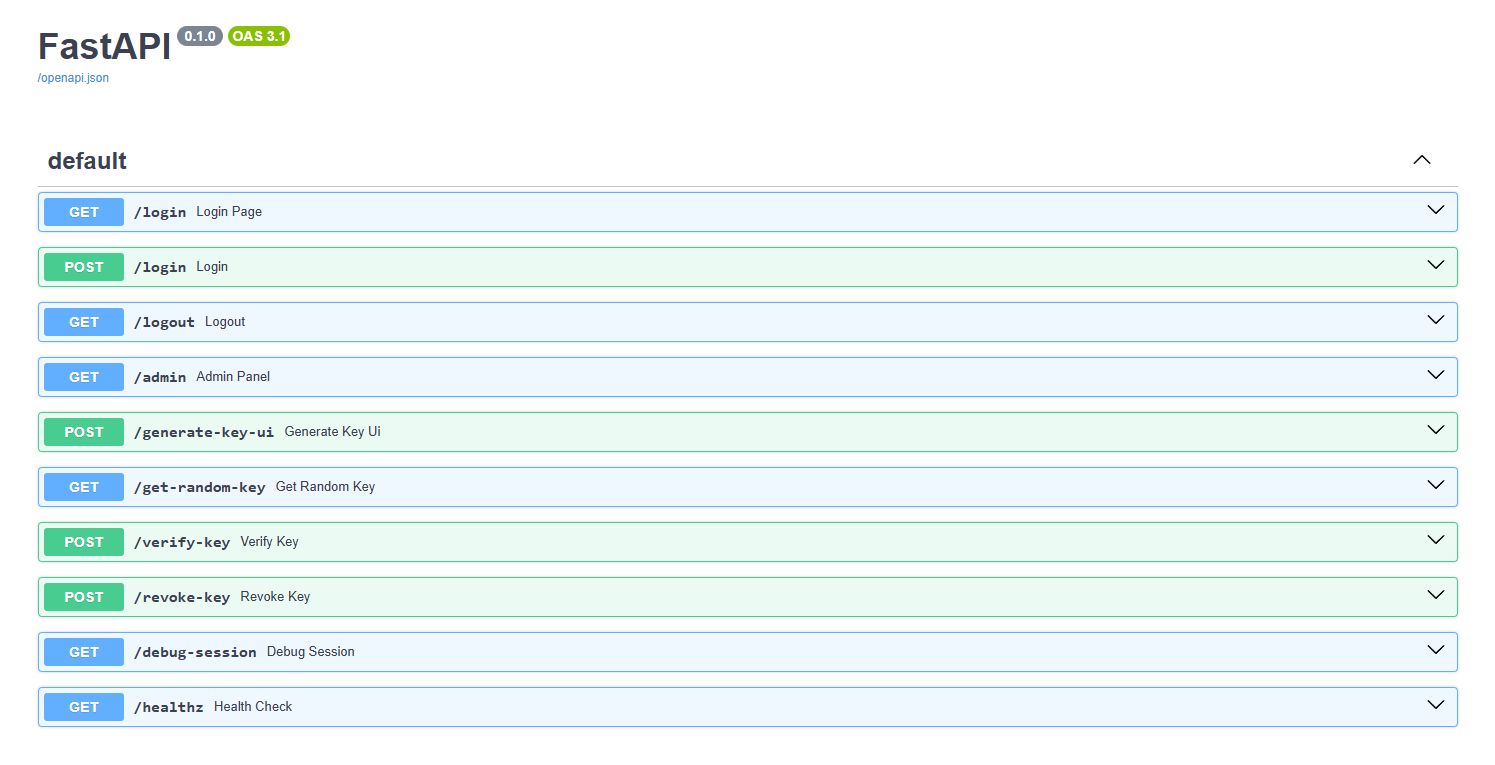
Task: Click the POST badge for /generate-key-ui
Action: pos(84,432)
